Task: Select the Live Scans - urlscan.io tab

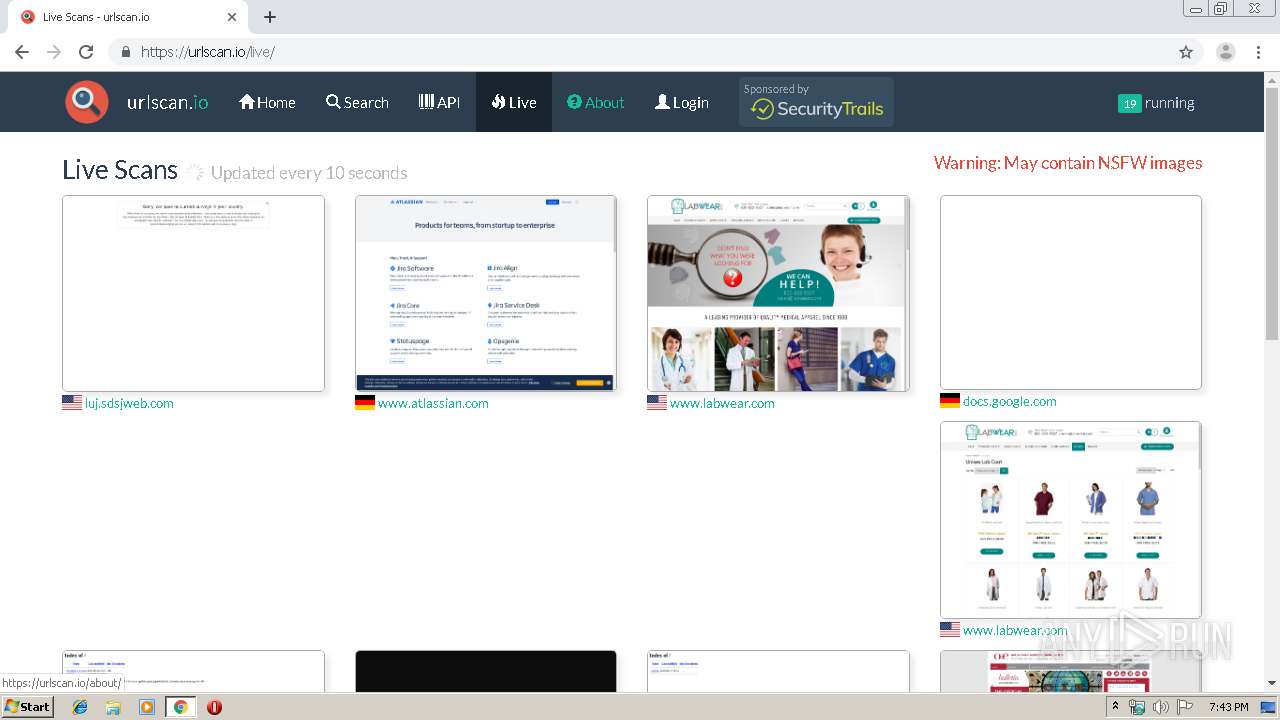Action: pyautogui.click(x=127, y=17)
